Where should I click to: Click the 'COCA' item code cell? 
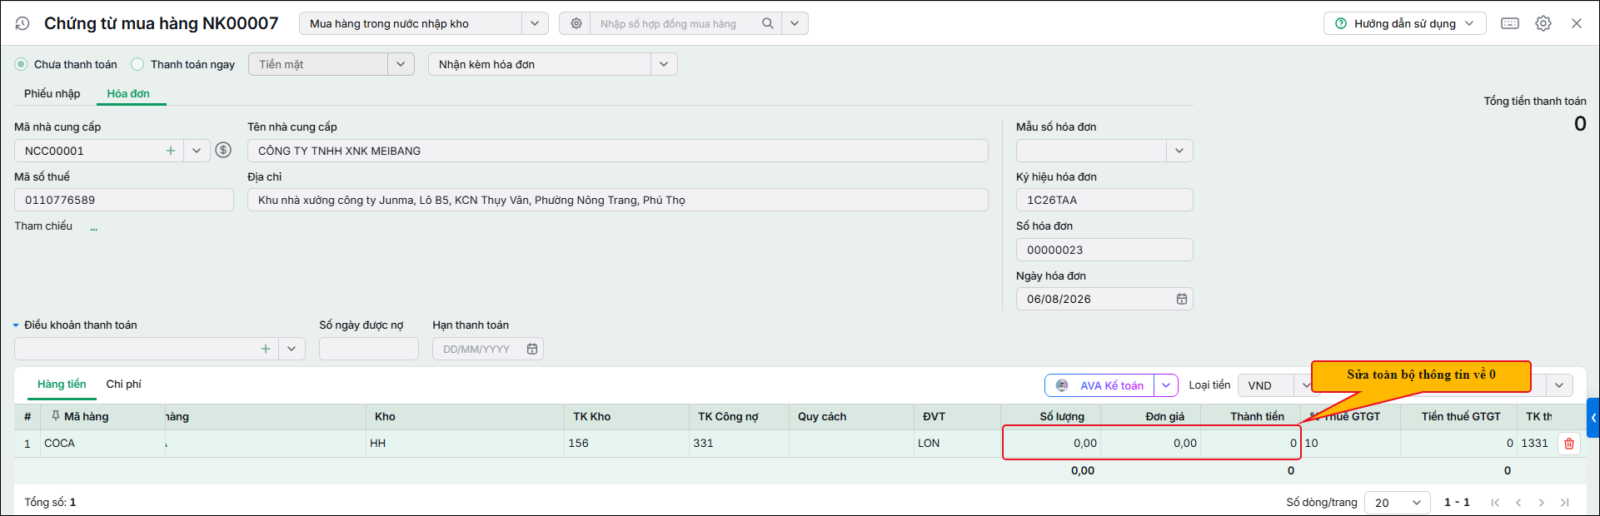(x=102, y=443)
